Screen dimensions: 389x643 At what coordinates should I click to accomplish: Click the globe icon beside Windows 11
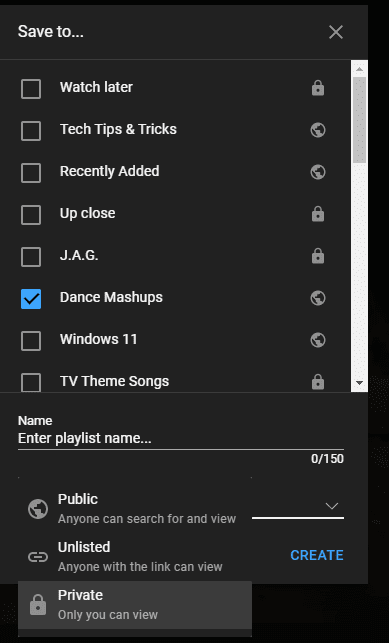tap(318, 340)
